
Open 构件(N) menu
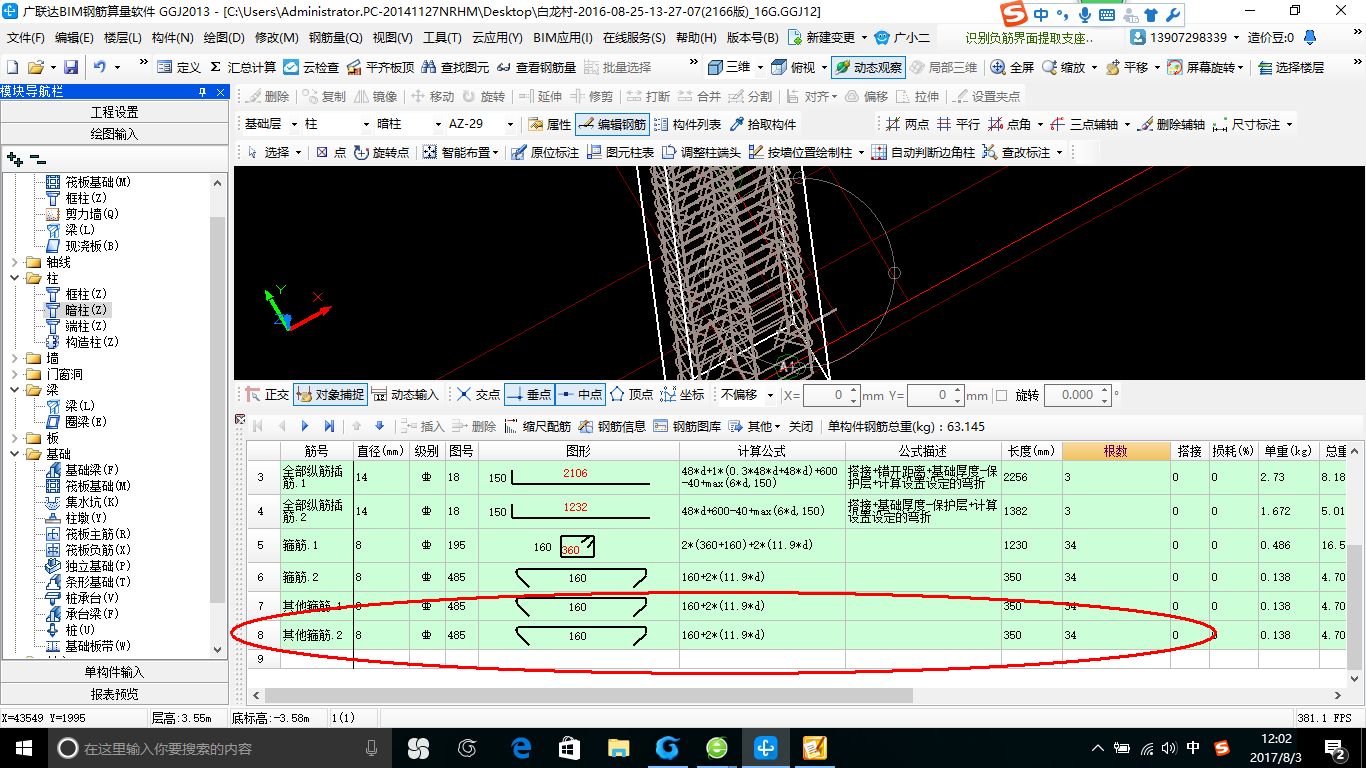click(172, 38)
